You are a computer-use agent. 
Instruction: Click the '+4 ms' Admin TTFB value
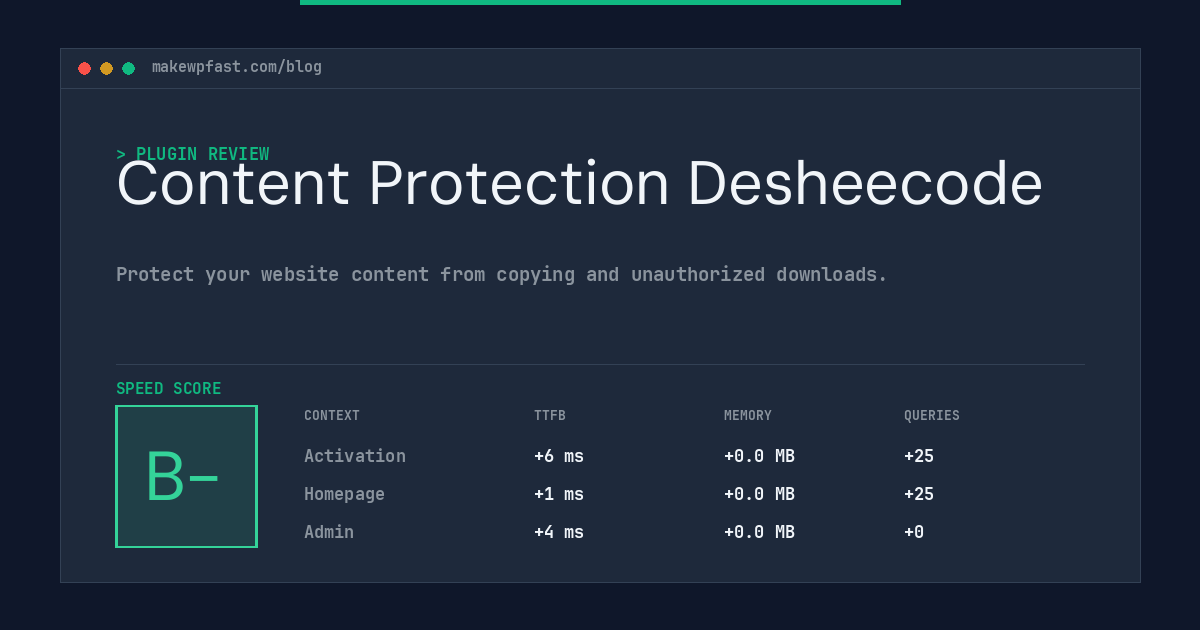point(559,532)
